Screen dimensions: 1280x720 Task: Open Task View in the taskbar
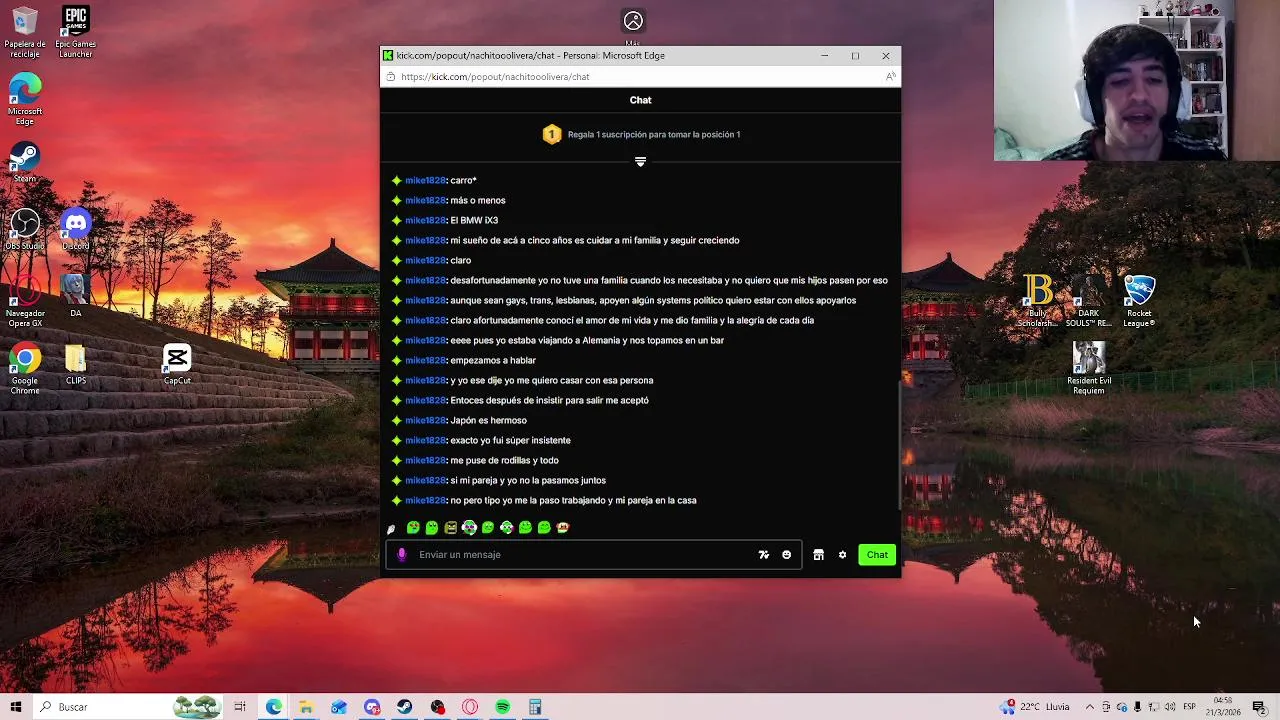point(240,707)
